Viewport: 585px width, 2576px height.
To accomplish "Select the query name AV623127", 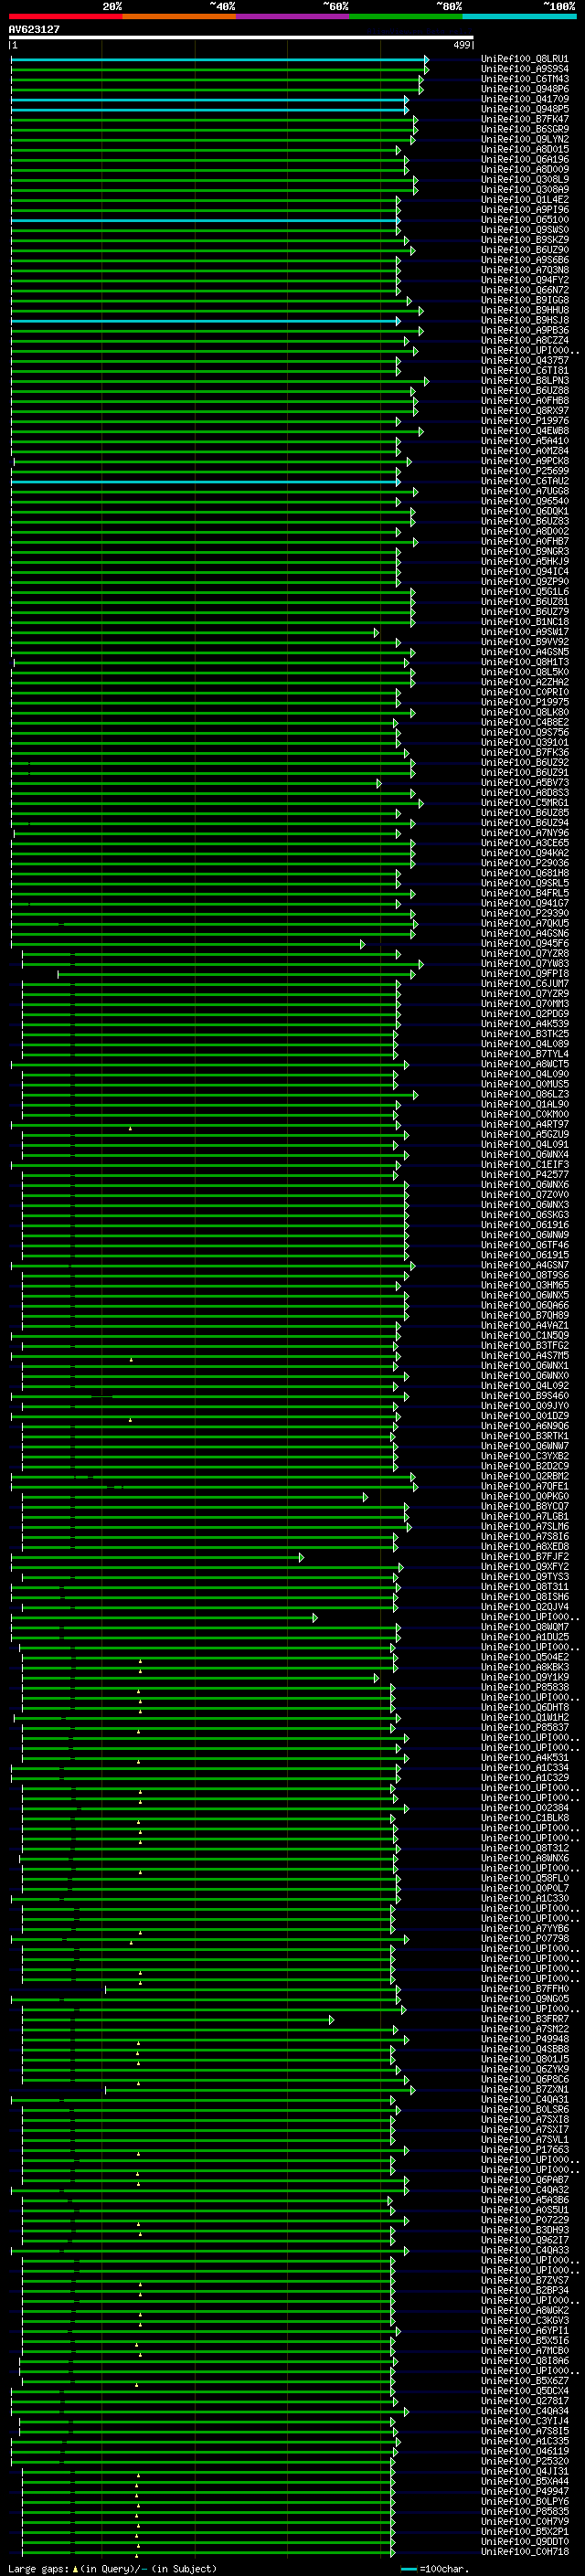I will tap(34, 29).
